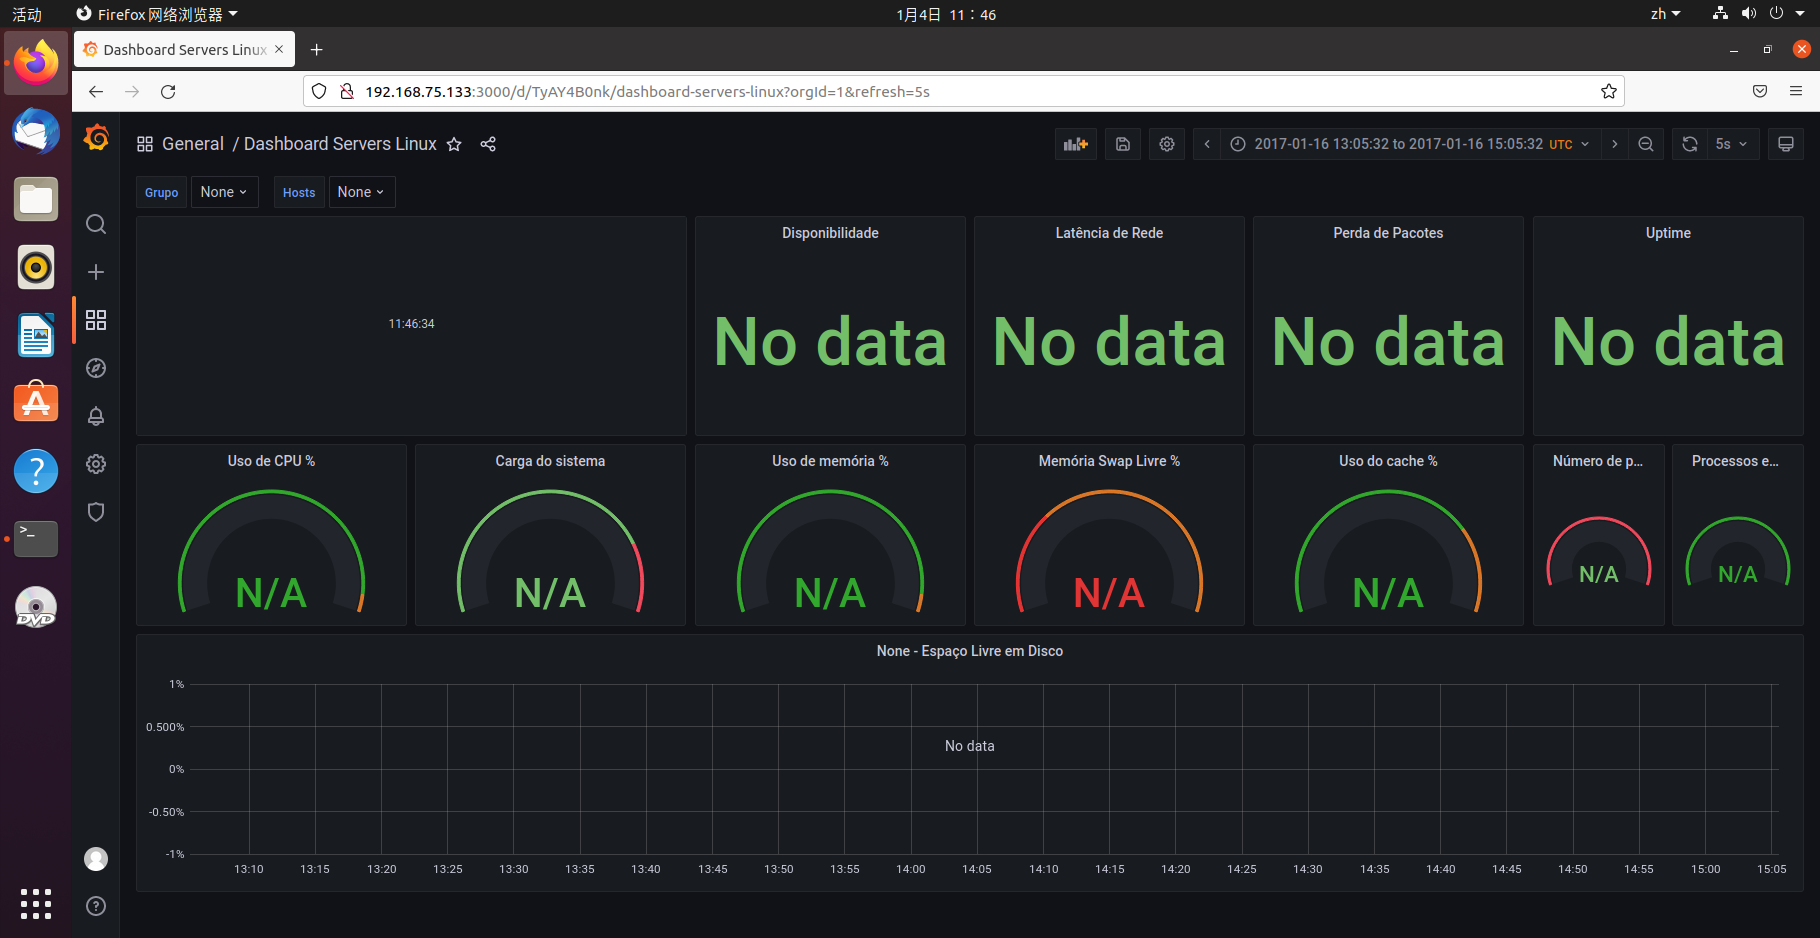This screenshot has height=938, width=1820.
Task: Enable TV cycle view mode
Action: (1786, 143)
